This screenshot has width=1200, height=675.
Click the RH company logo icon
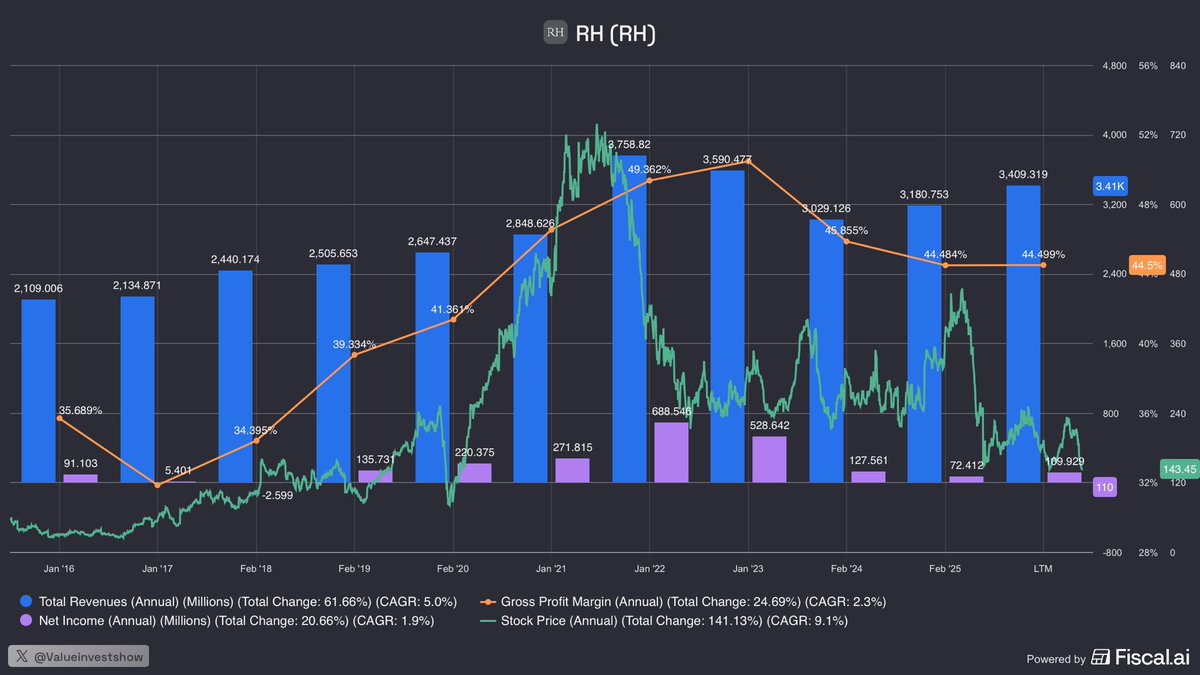555,33
